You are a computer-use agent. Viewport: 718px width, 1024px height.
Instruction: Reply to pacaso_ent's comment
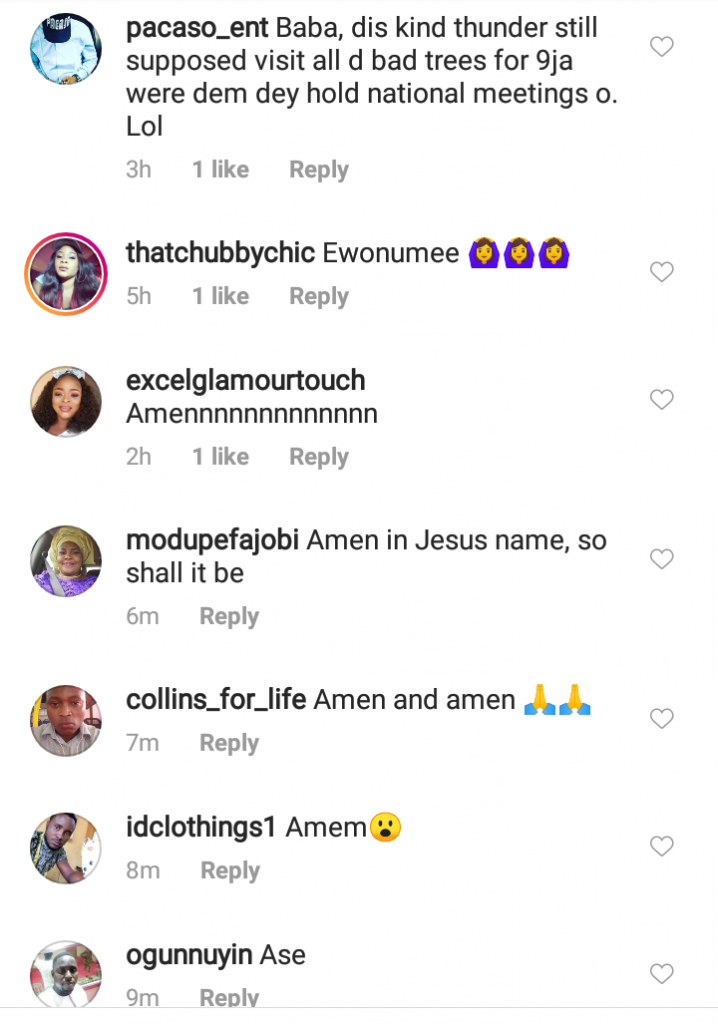pyautogui.click(x=319, y=170)
